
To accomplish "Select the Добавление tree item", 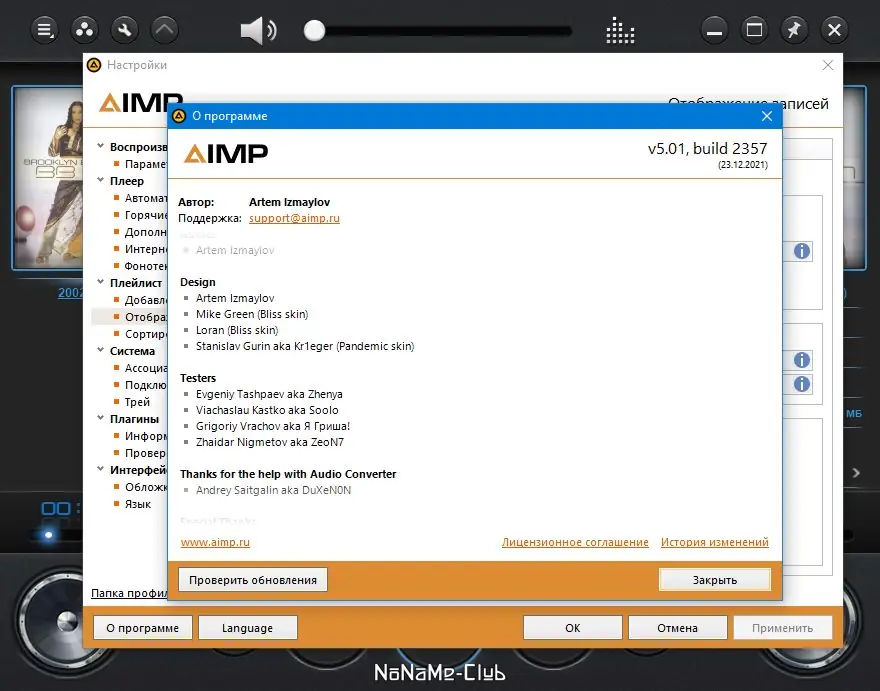I will click(145, 300).
